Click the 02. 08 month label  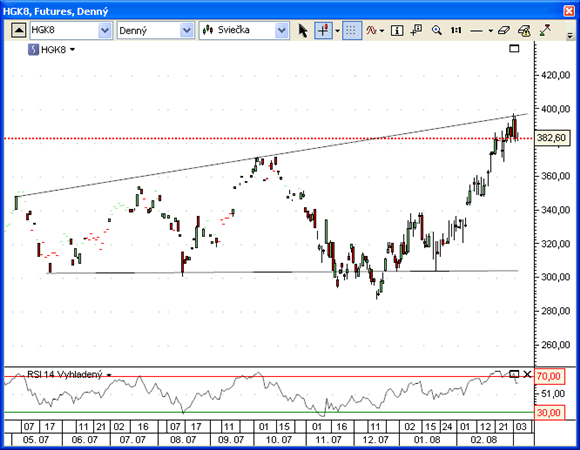(x=484, y=440)
